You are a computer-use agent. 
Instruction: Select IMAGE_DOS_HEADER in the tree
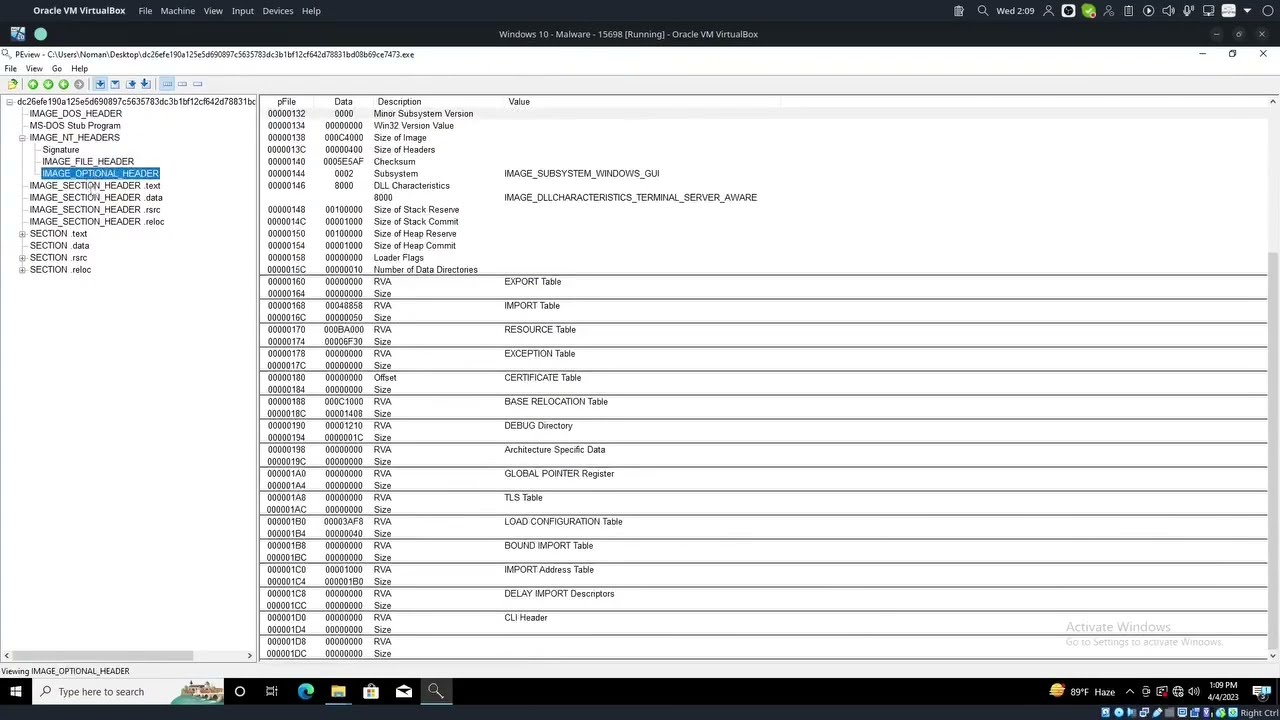click(x=76, y=114)
